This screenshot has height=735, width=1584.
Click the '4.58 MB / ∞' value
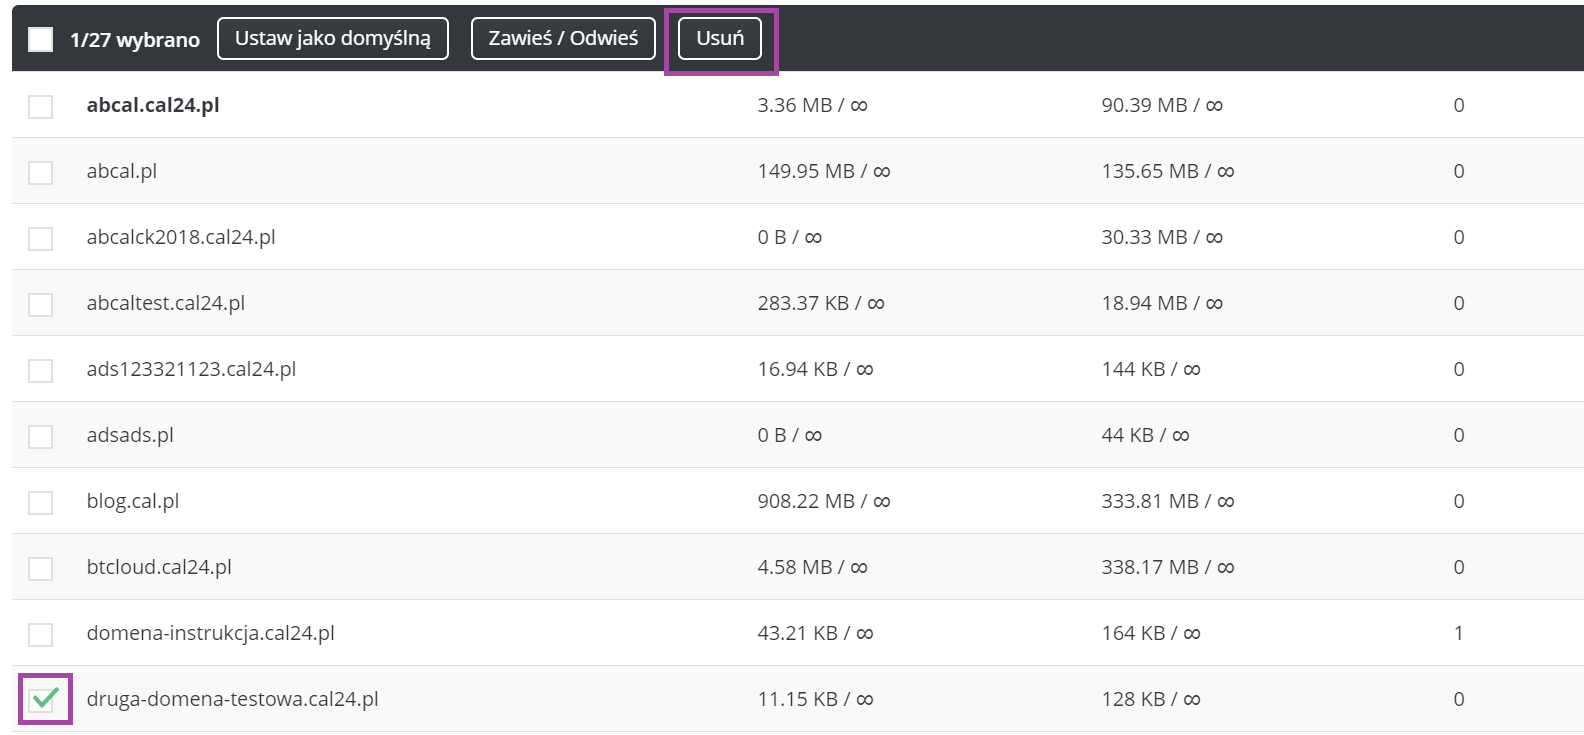click(812, 567)
